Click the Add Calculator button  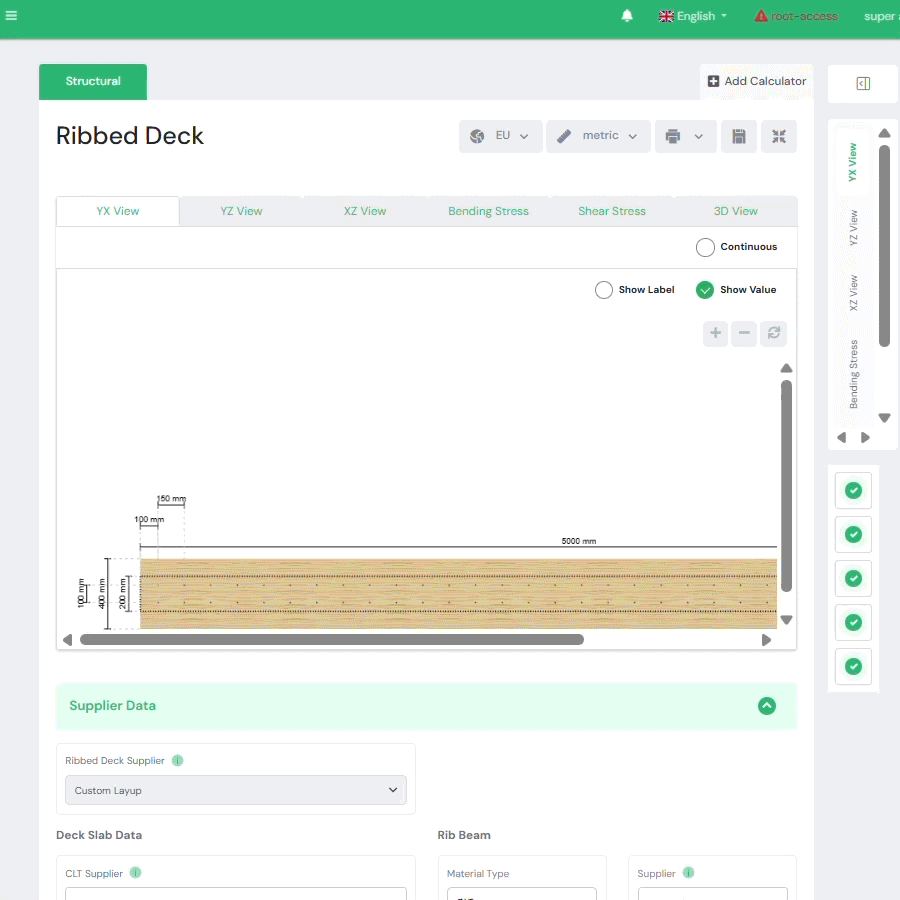tap(756, 81)
